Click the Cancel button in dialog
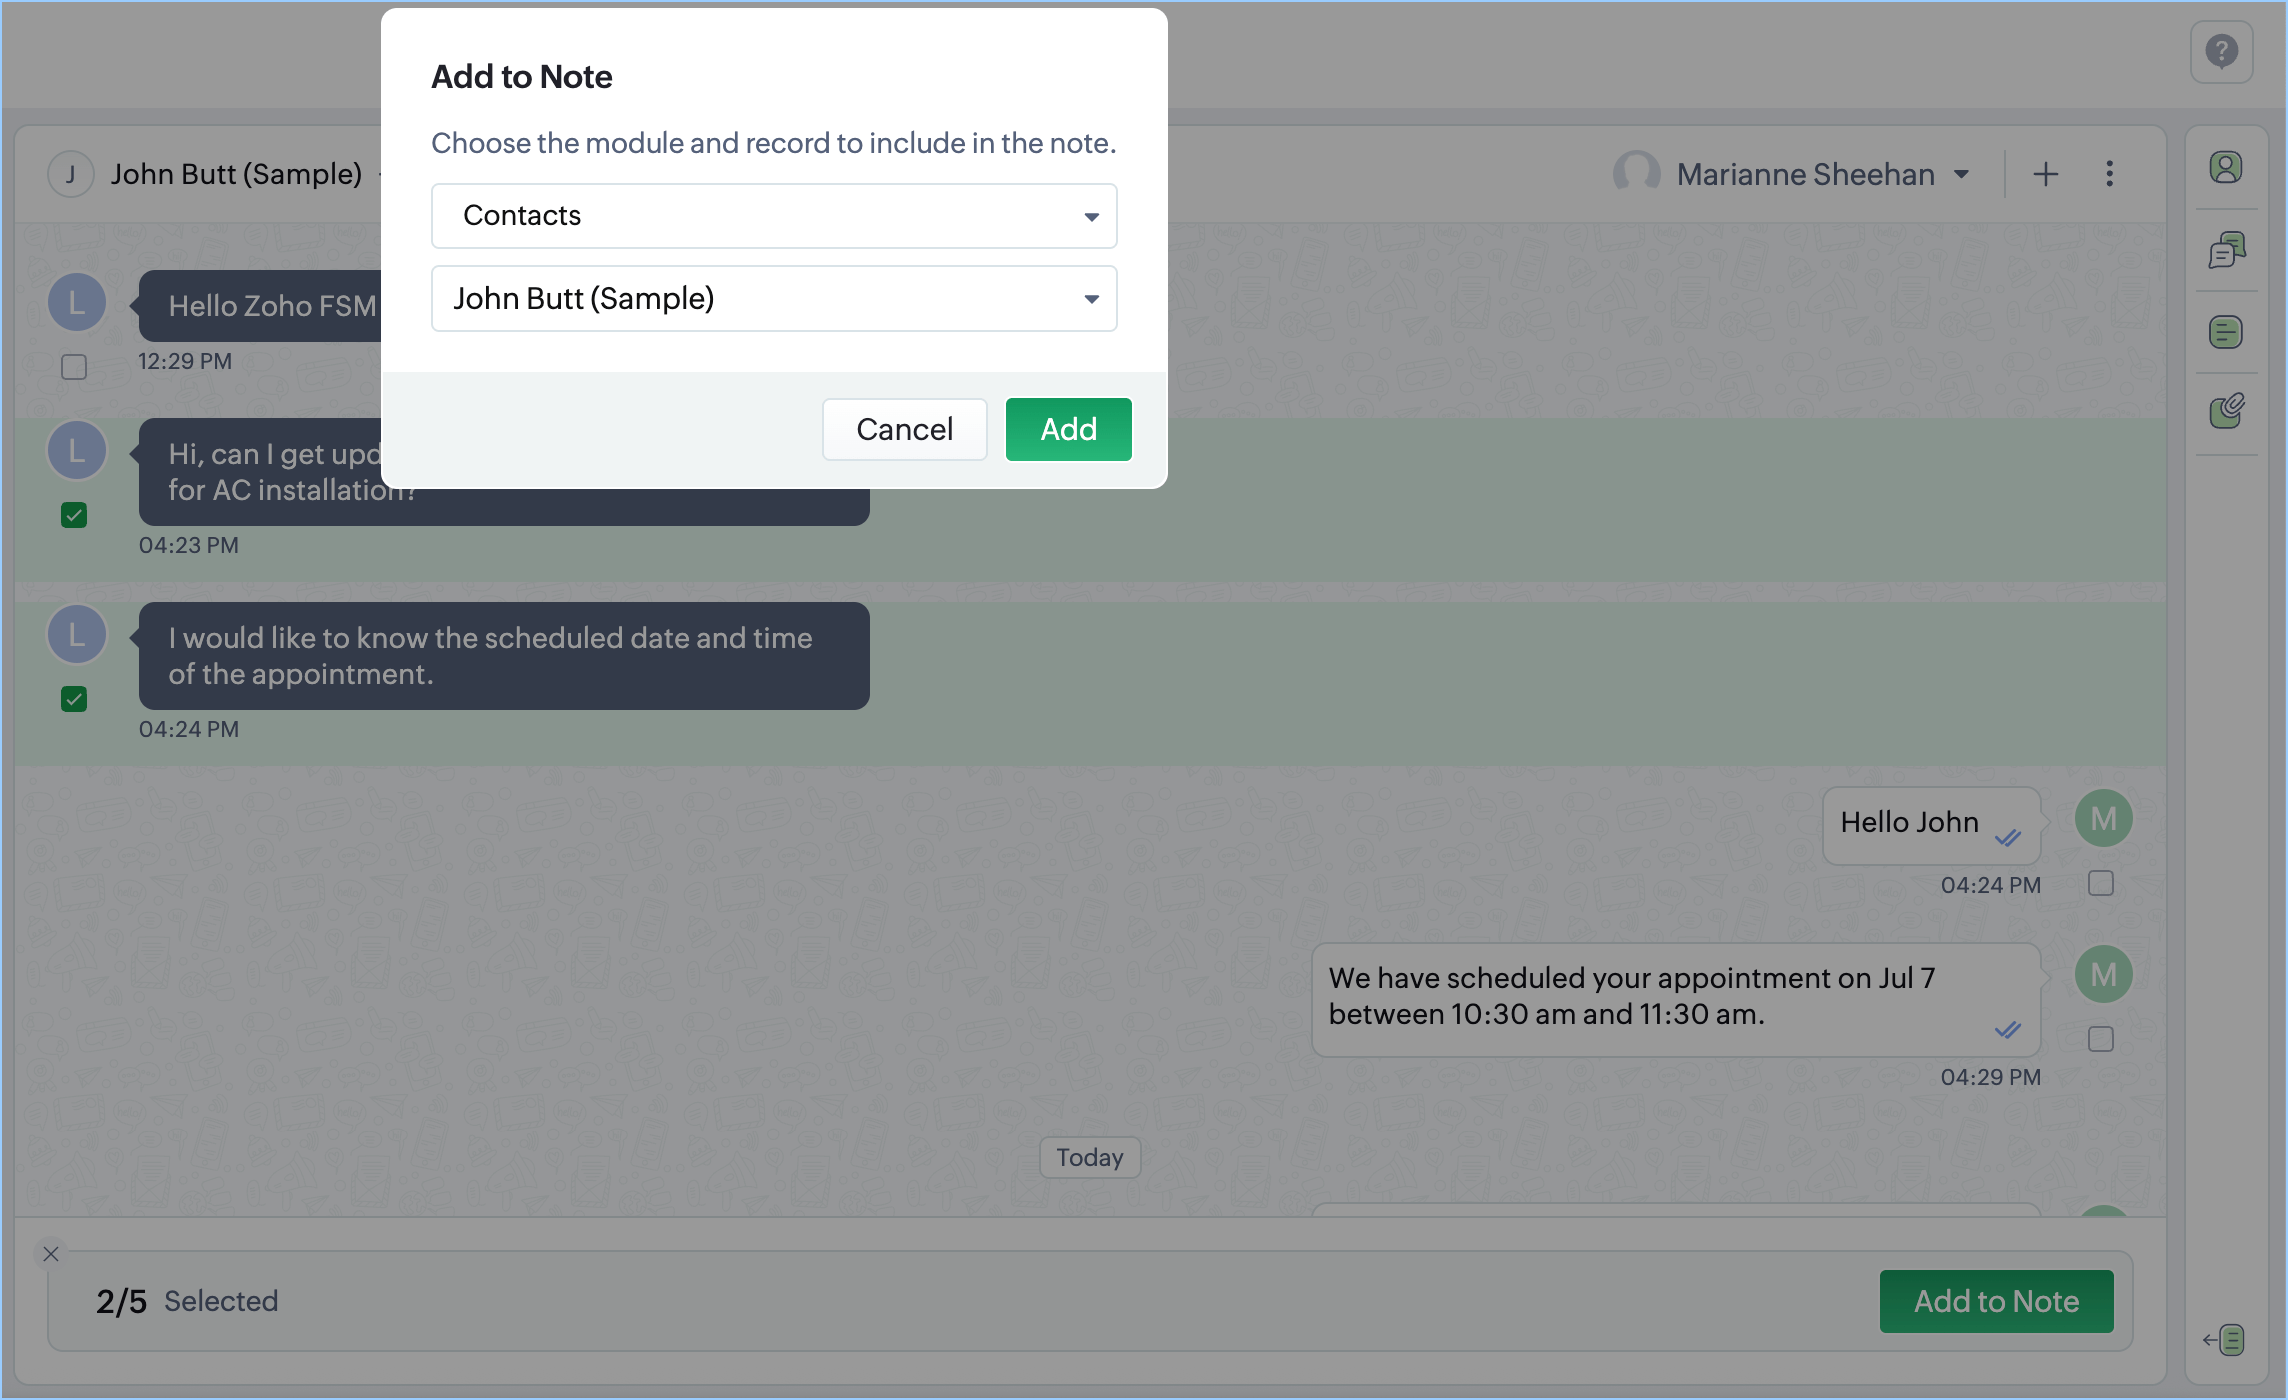2288x1400 pixels. click(x=904, y=429)
